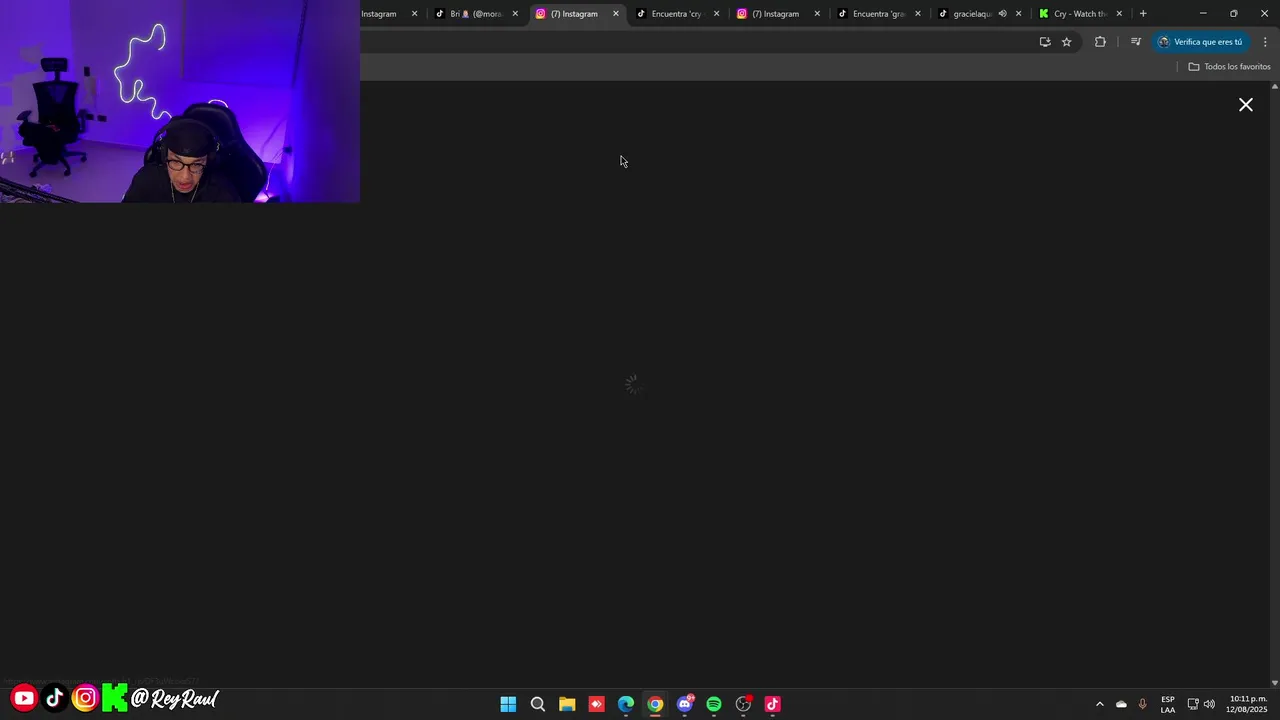This screenshot has width=1280, height=720.
Task: Open Windows Start menu
Action: pyautogui.click(x=508, y=704)
